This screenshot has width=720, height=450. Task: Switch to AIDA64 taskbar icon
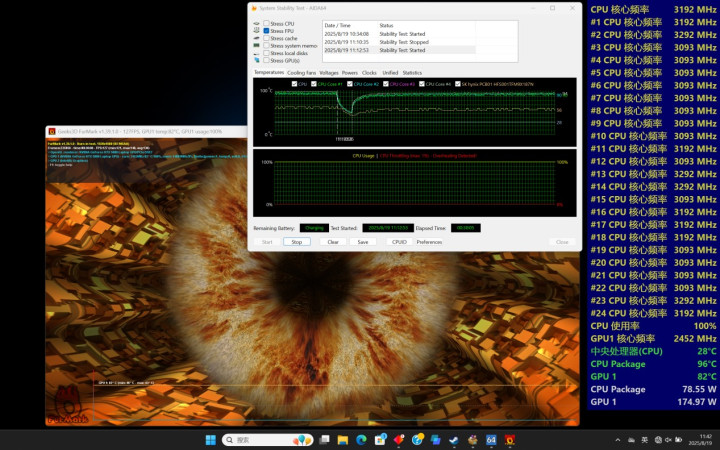tap(491, 440)
